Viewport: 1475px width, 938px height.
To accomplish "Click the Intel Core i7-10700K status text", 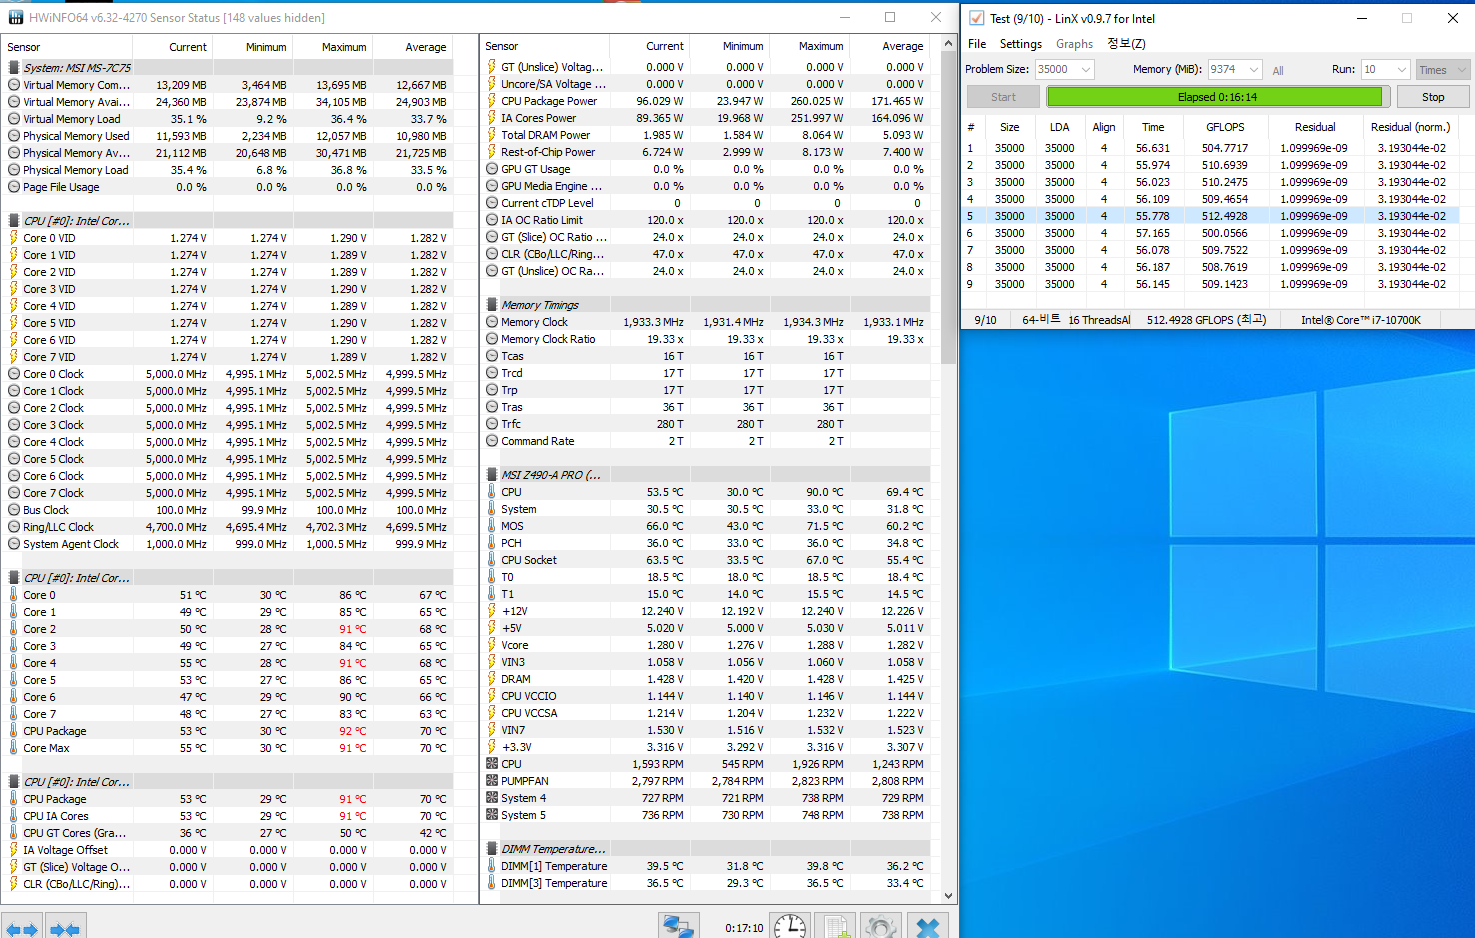I will (x=1361, y=320).
